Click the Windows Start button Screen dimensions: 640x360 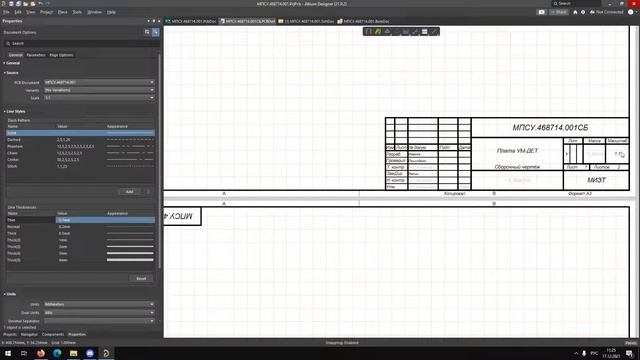point(8,353)
